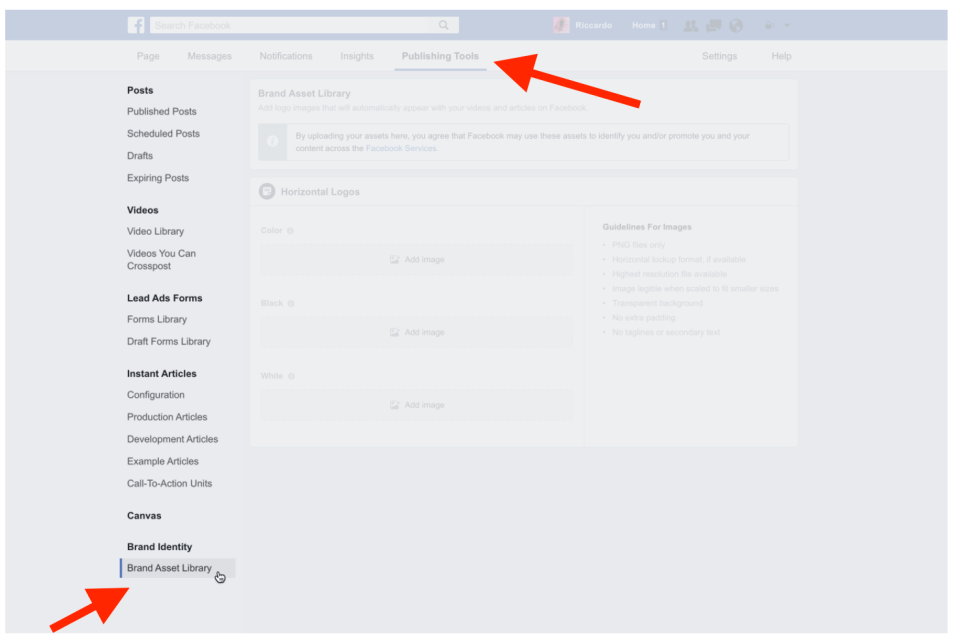Image resolution: width=960 pixels, height=643 pixels.
Task: Go to Home in the top bar
Action: (643, 25)
